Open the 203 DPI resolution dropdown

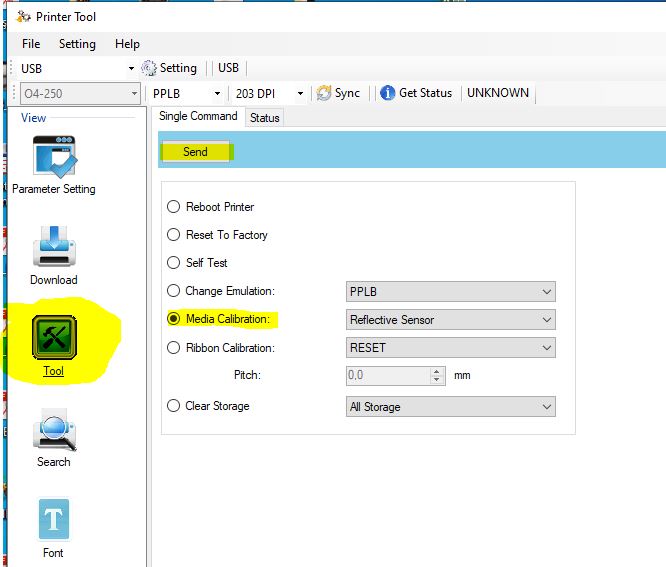click(x=270, y=93)
